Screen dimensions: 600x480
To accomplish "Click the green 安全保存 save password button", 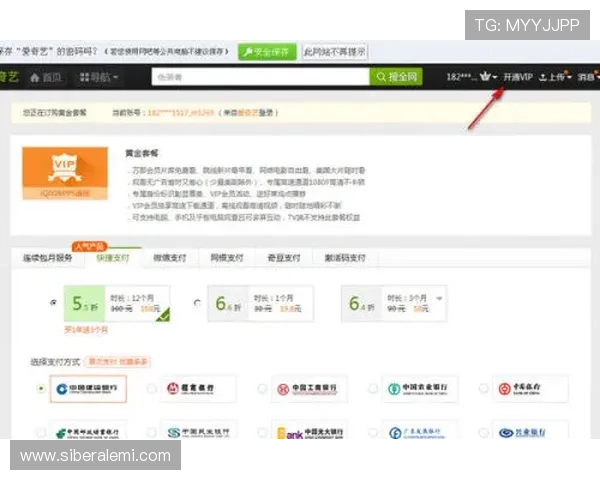I will [x=267, y=52].
